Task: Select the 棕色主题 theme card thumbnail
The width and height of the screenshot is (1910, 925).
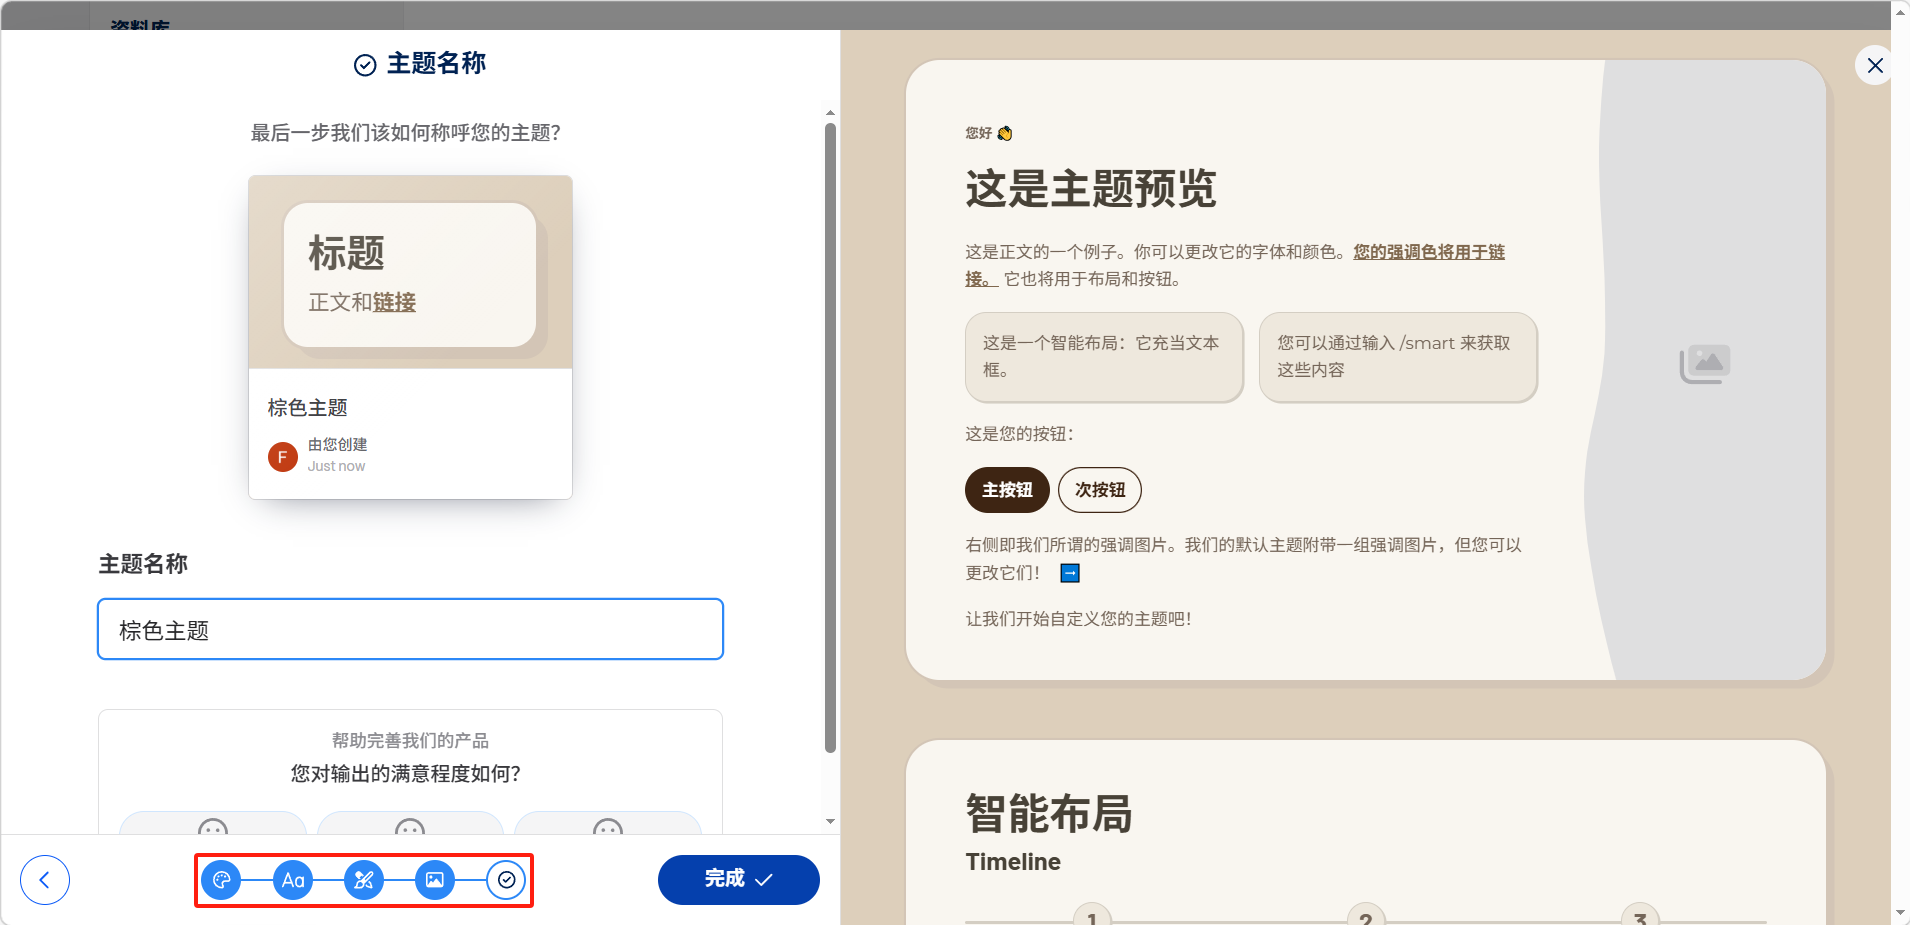Action: [410, 273]
